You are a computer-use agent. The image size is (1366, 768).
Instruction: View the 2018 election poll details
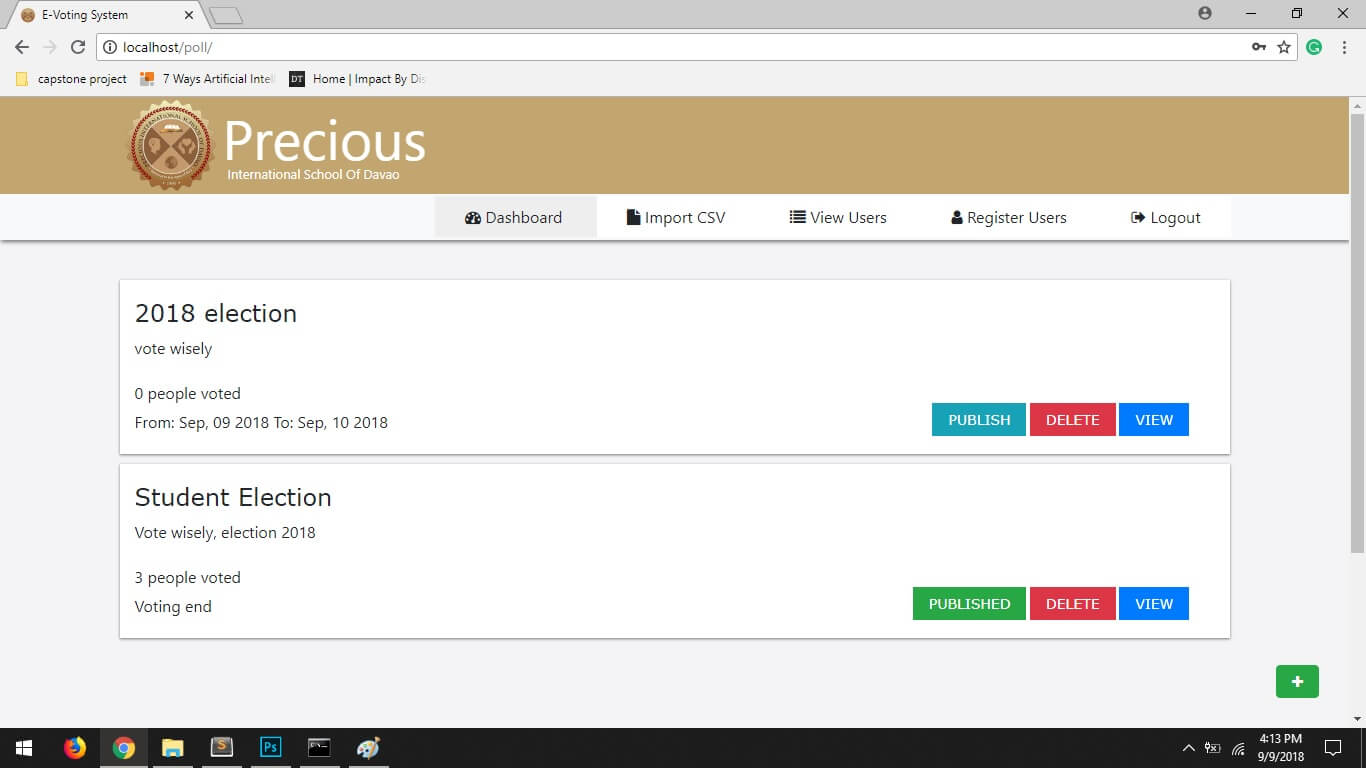coord(1153,419)
